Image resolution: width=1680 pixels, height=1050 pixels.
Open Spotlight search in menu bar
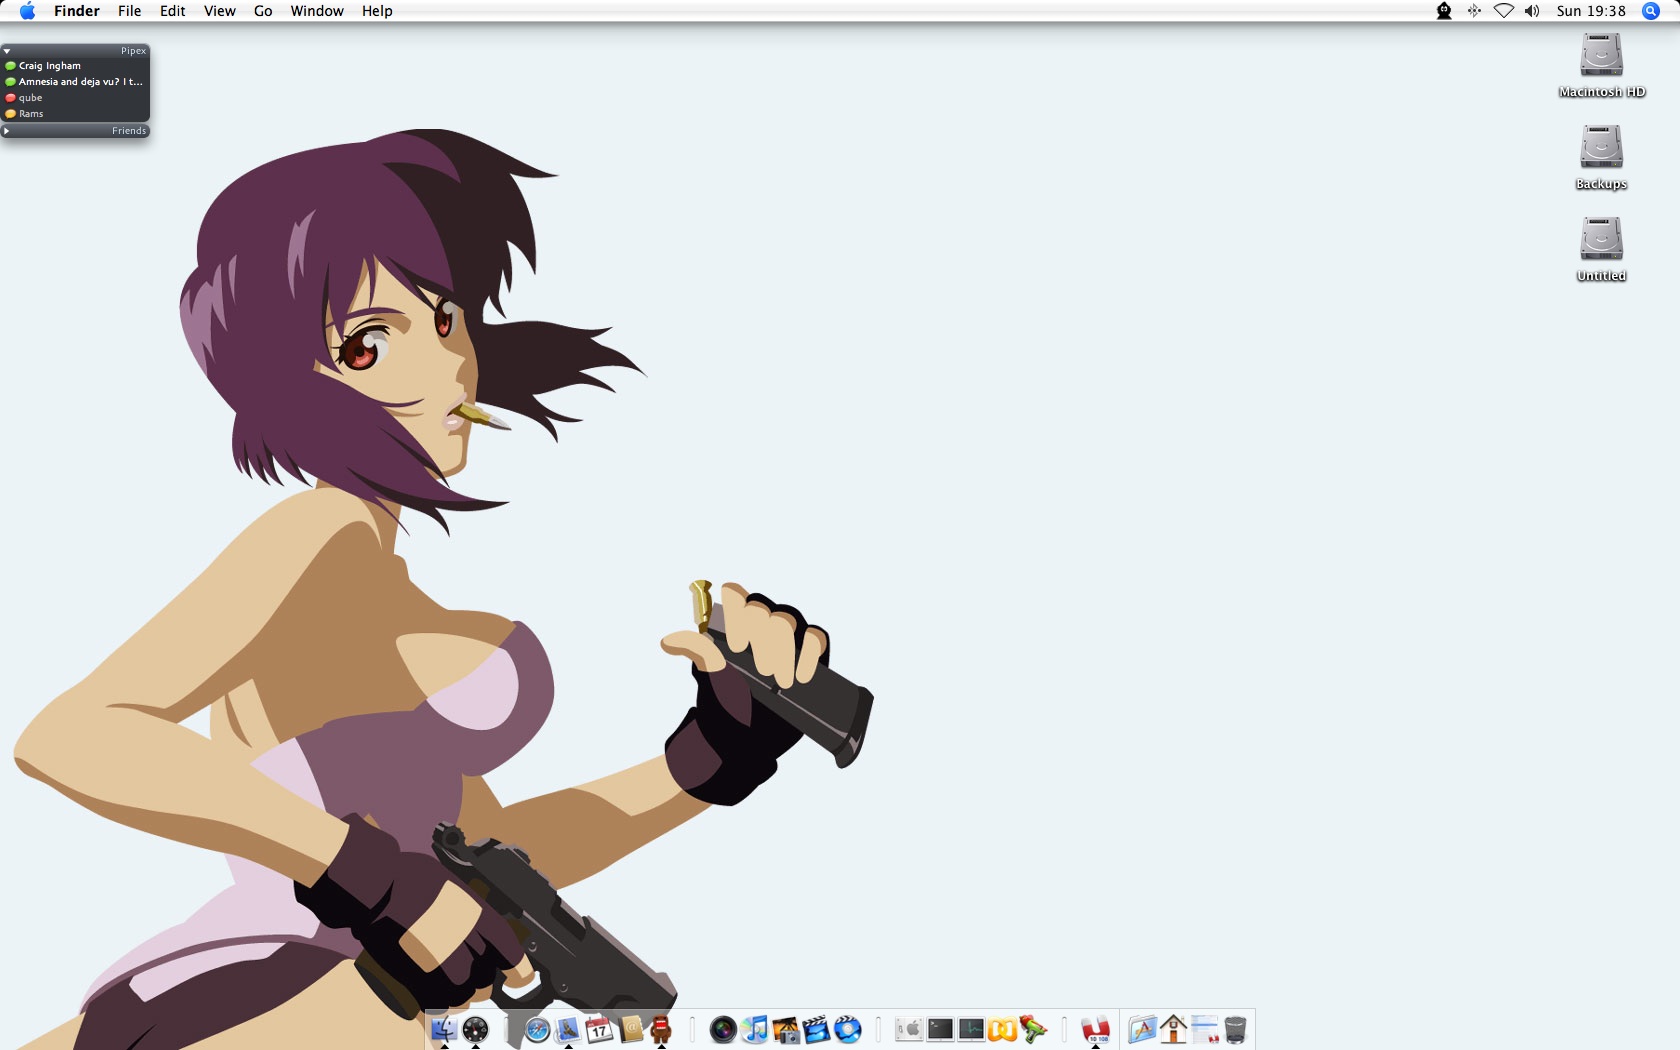pos(1651,11)
